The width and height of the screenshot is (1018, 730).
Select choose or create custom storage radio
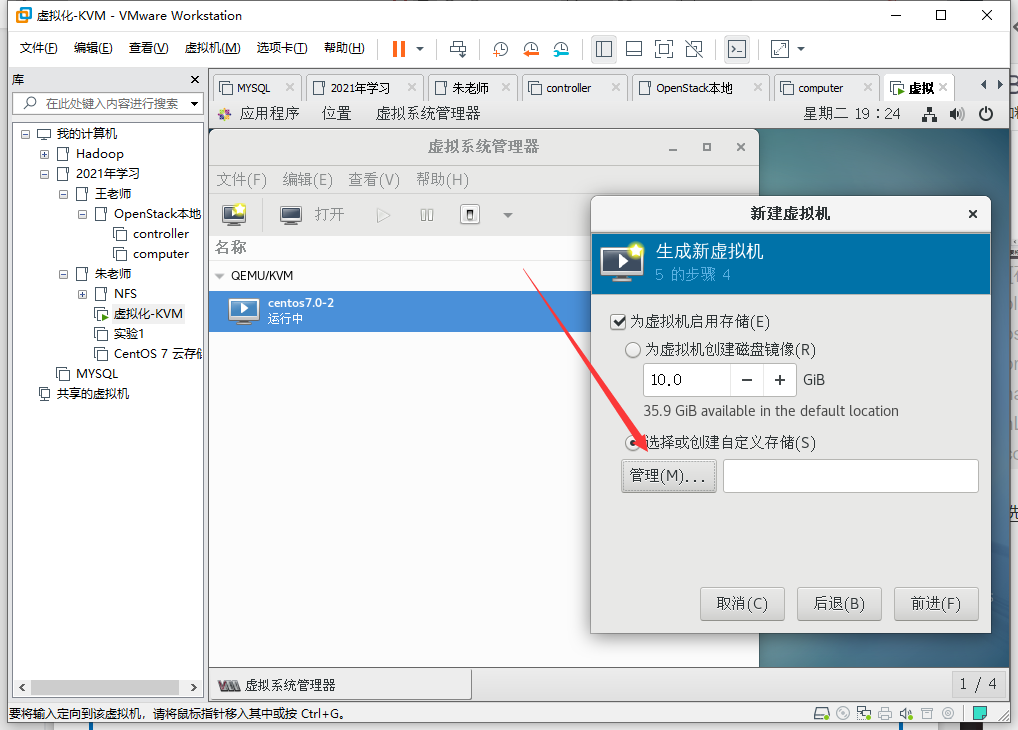(x=632, y=443)
